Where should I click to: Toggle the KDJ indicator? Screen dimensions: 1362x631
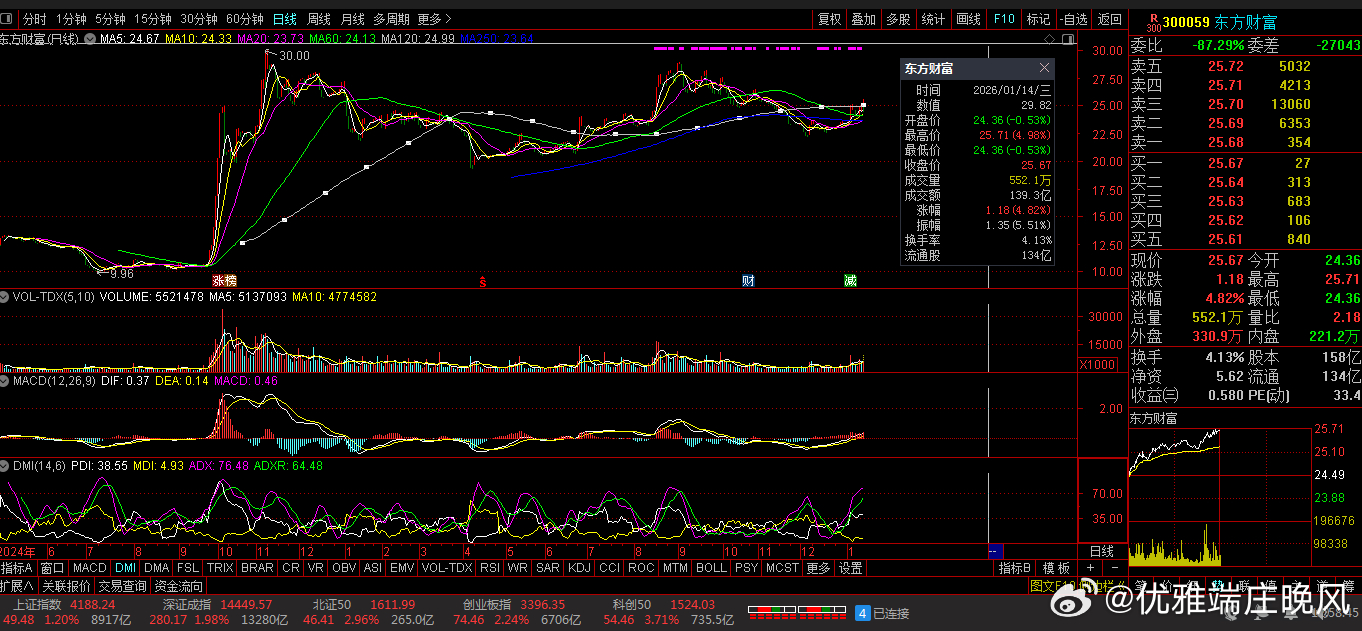click(578, 568)
